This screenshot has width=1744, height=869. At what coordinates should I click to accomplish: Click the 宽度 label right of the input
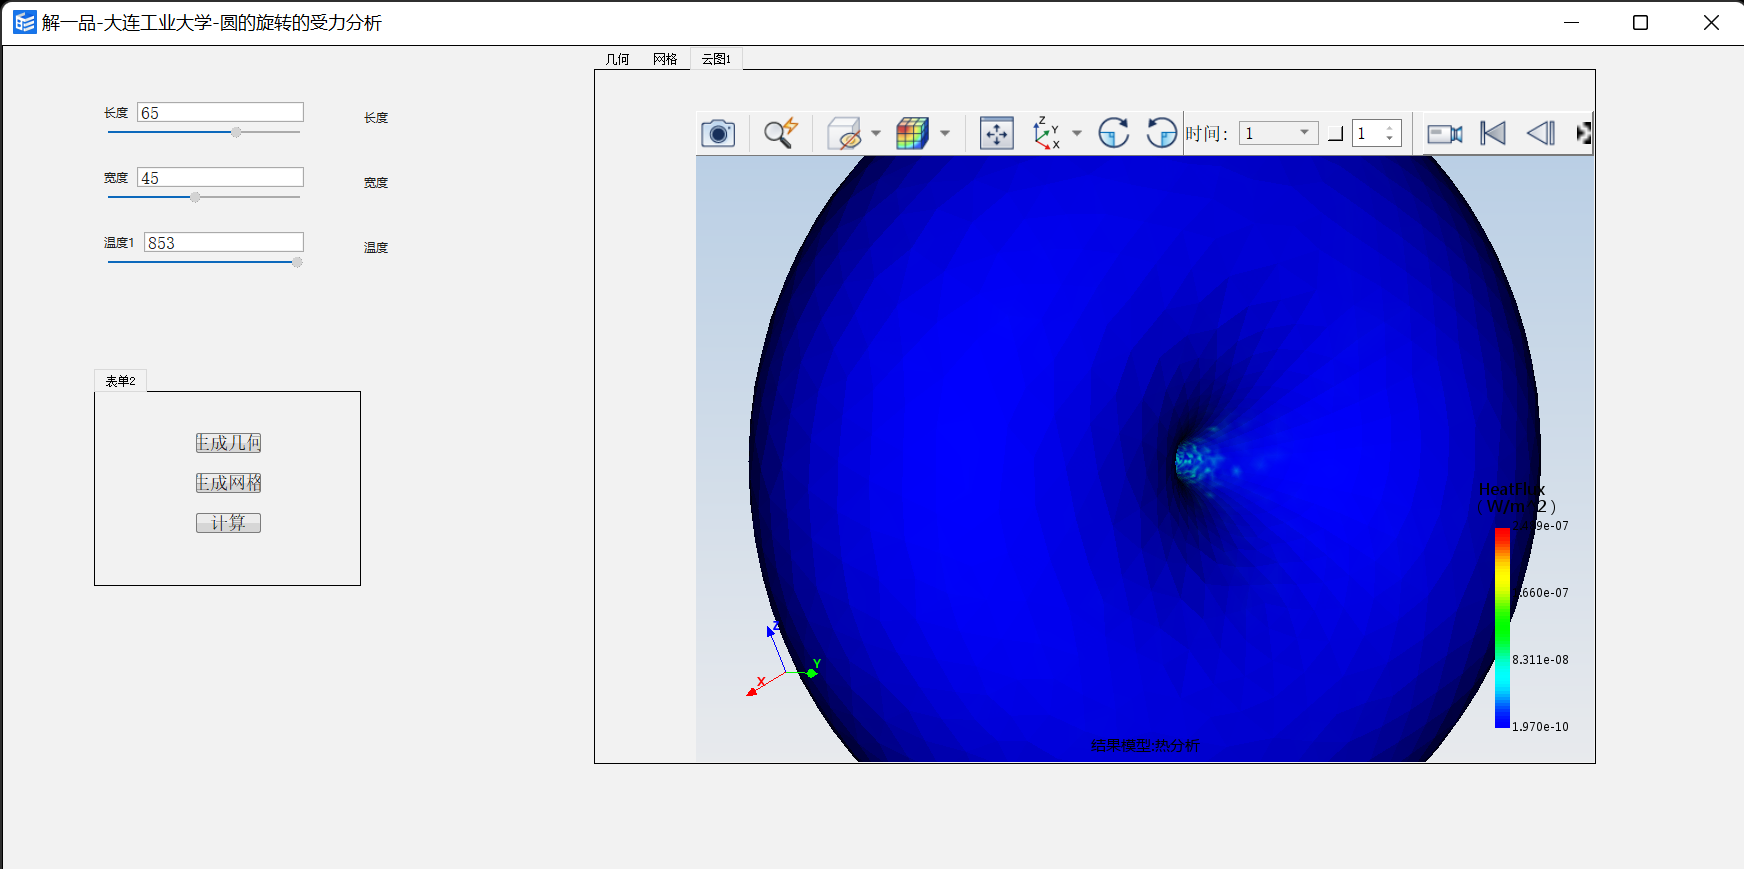[376, 183]
